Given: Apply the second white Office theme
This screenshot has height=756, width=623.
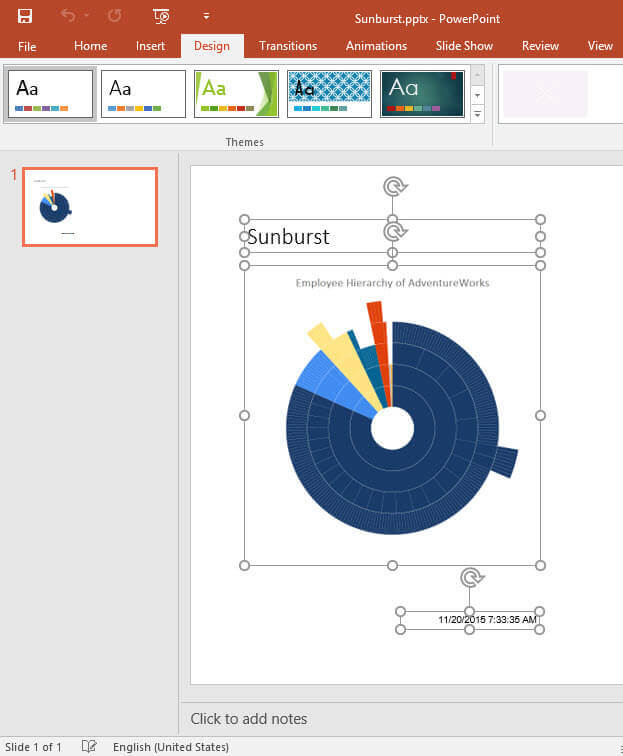Looking at the screenshot, I should 143,94.
